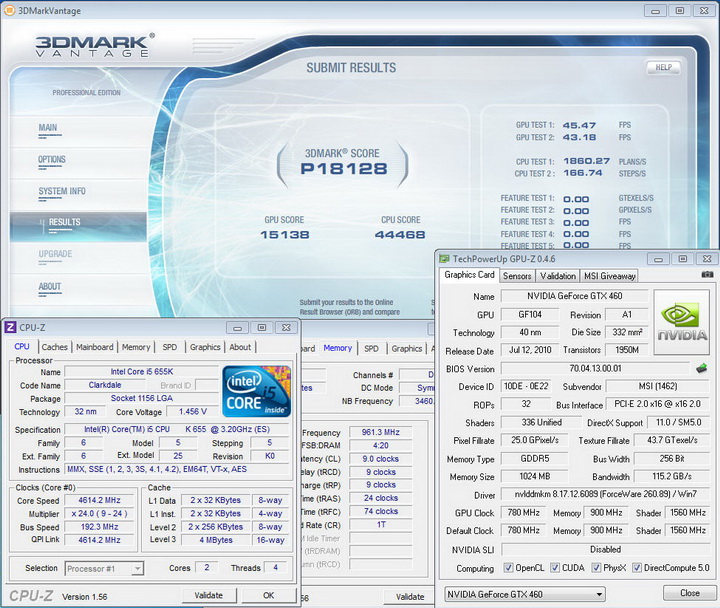Click Validate button in front CPU-Z window
The height and width of the screenshot is (608, 720).
[209, 596]
